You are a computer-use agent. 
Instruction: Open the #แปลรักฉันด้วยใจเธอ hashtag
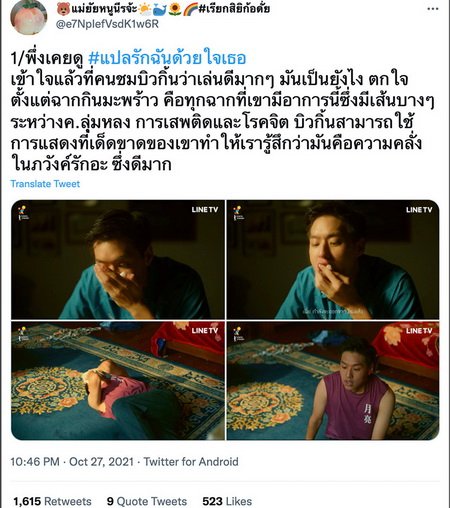(167, 58)
